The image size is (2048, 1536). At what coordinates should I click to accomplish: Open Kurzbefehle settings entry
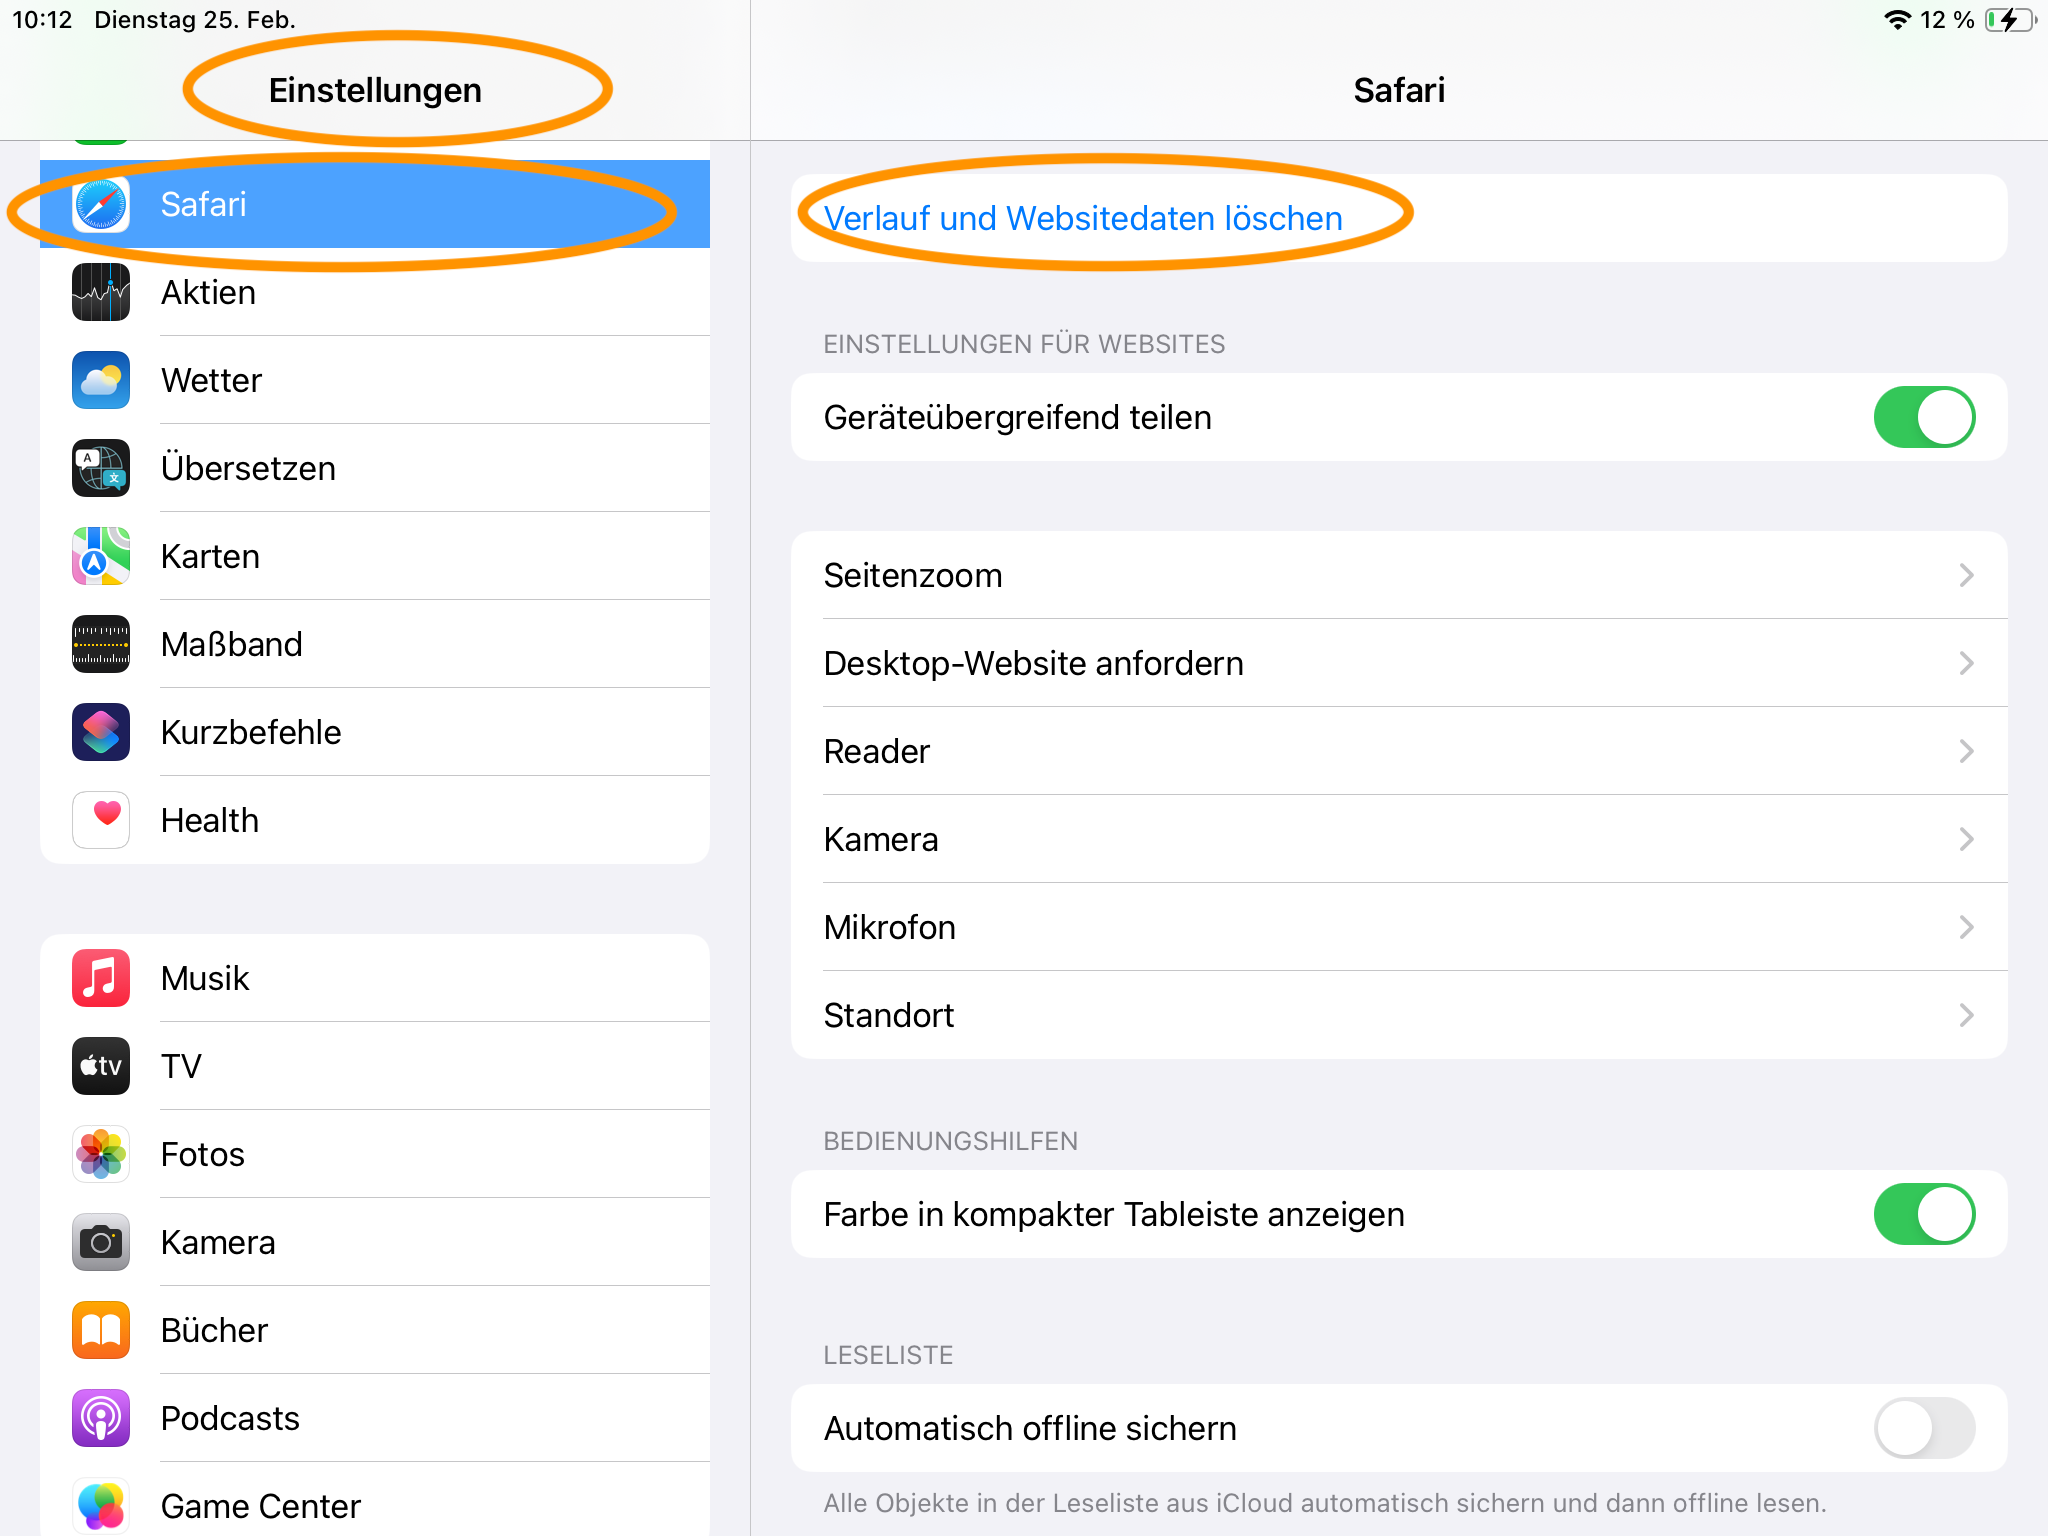(x=375, y=732)
